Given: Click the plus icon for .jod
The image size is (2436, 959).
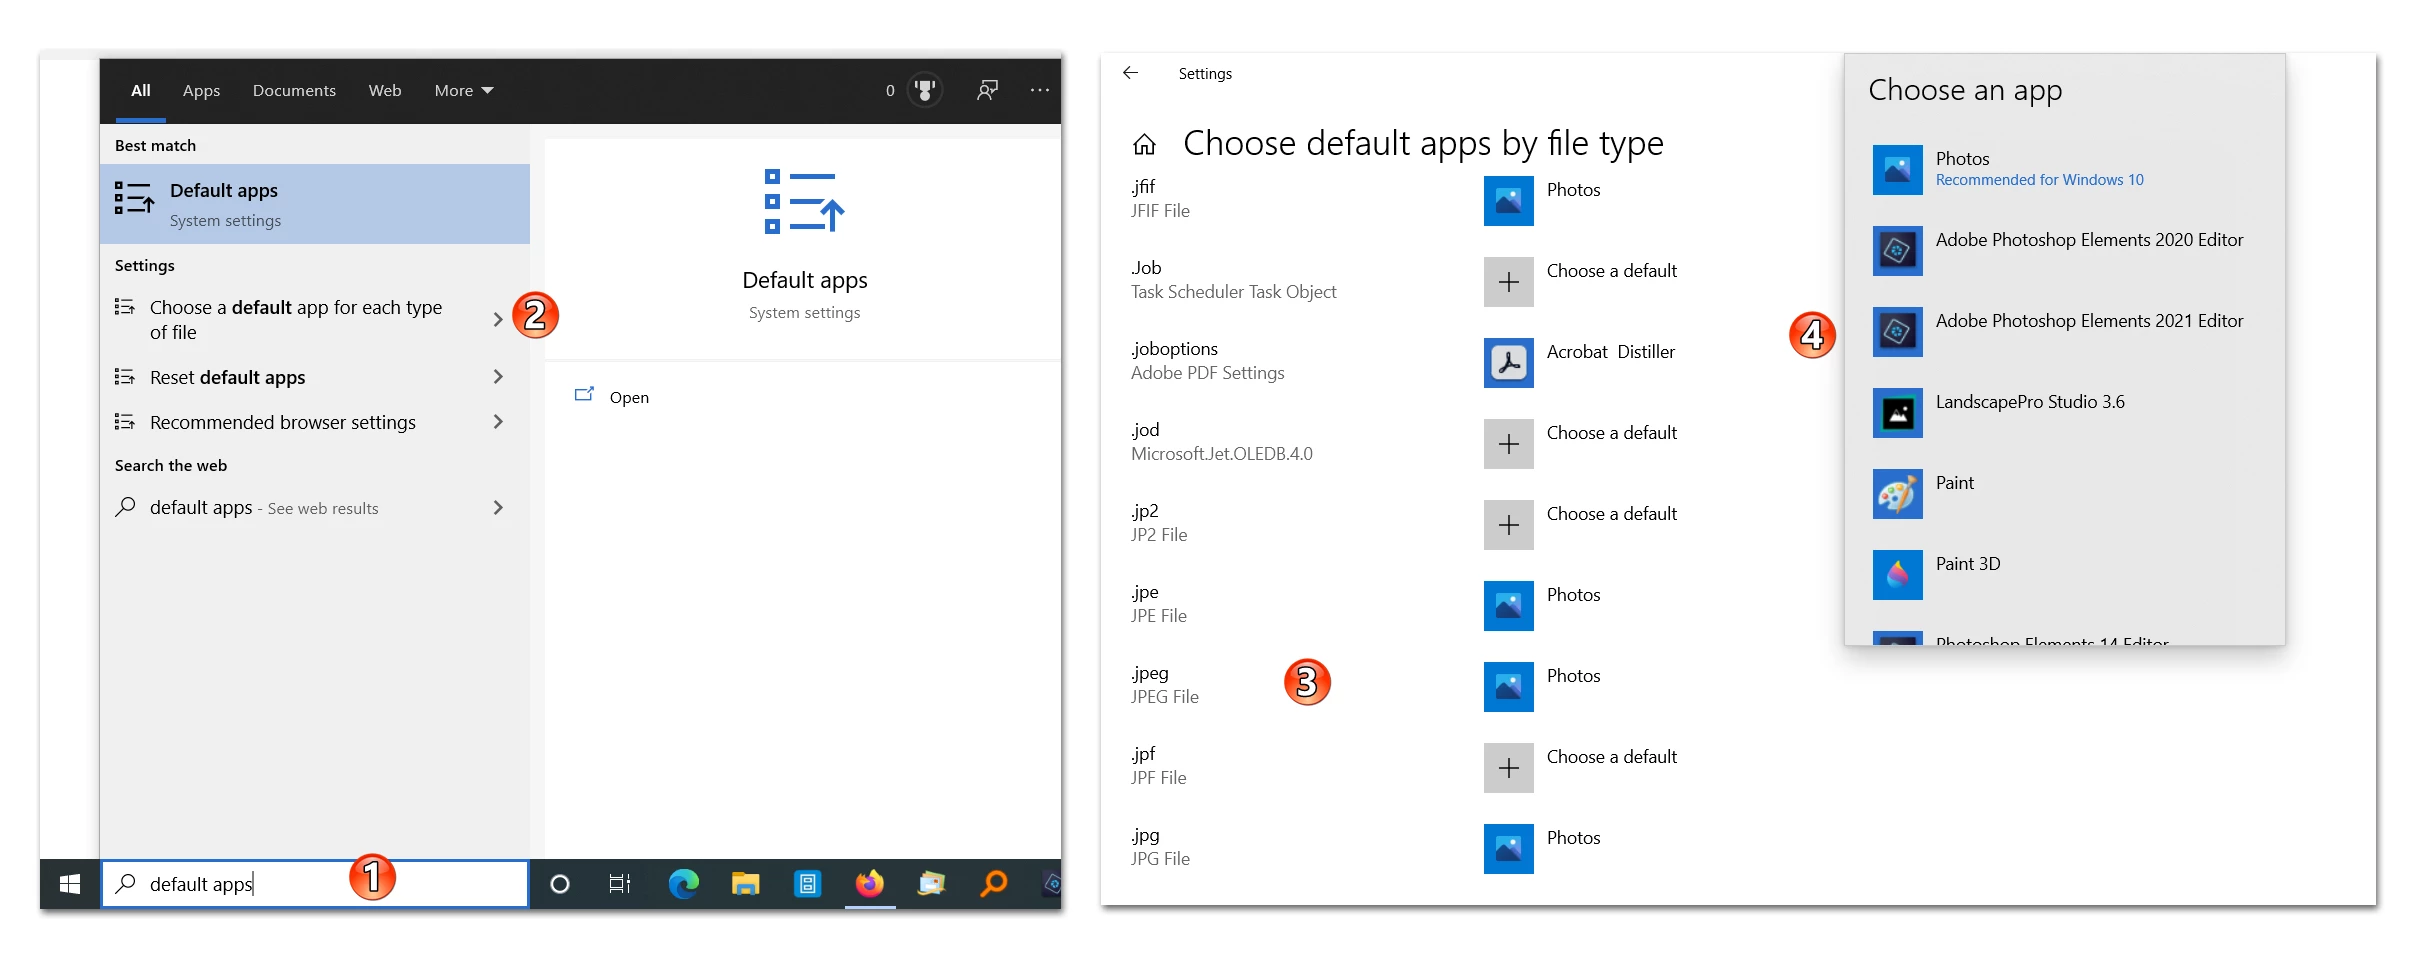Looking at the screenshot, I should point(1509,444).
